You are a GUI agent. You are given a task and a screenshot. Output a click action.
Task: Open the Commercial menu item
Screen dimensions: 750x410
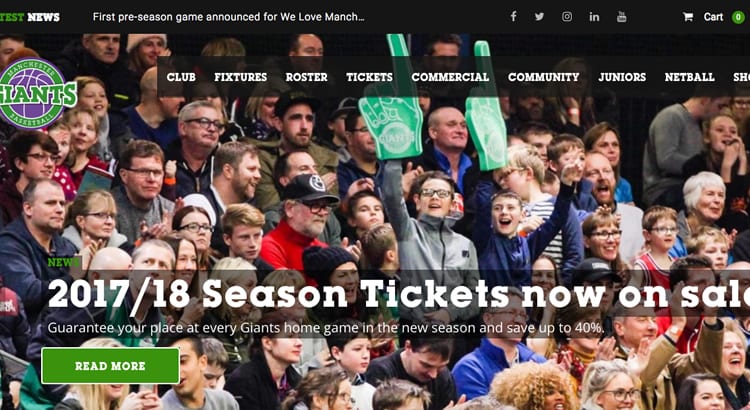(x=450, y=77)
